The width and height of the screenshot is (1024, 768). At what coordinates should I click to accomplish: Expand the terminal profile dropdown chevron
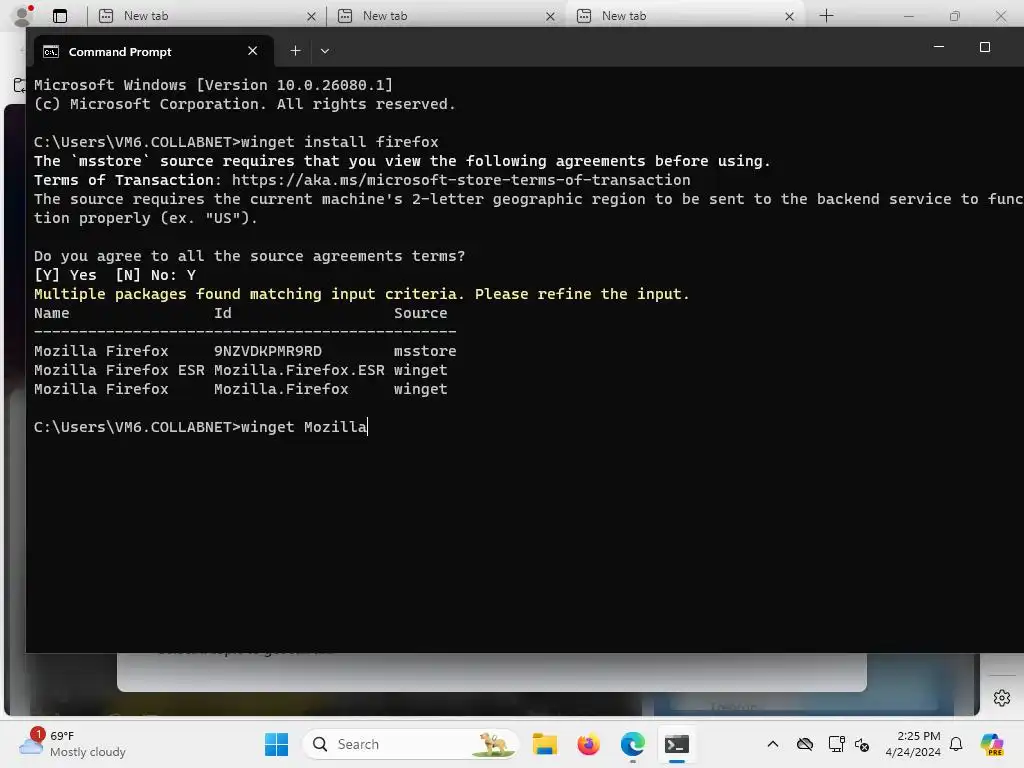(325, 51)
